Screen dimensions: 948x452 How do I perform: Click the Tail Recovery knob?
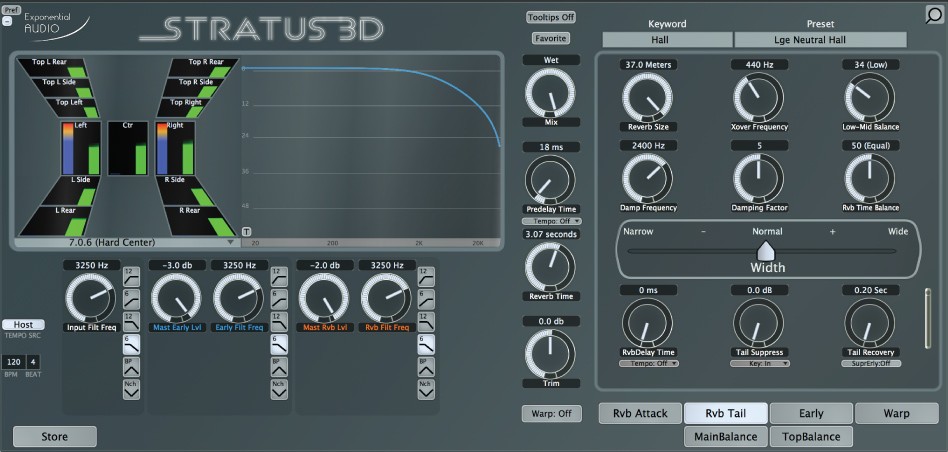pyautogui.click(x=870, y=323)
